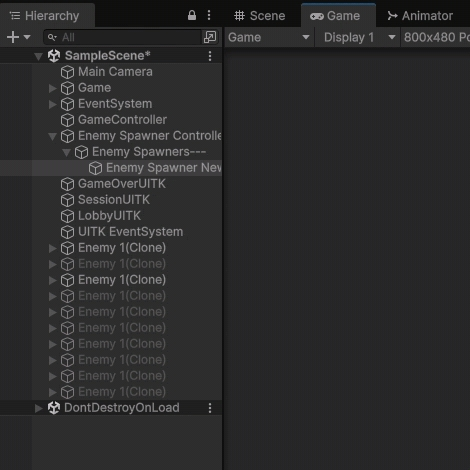
Task: Toggle the Hierarchy panel lock icon
Action: (192, 15)
